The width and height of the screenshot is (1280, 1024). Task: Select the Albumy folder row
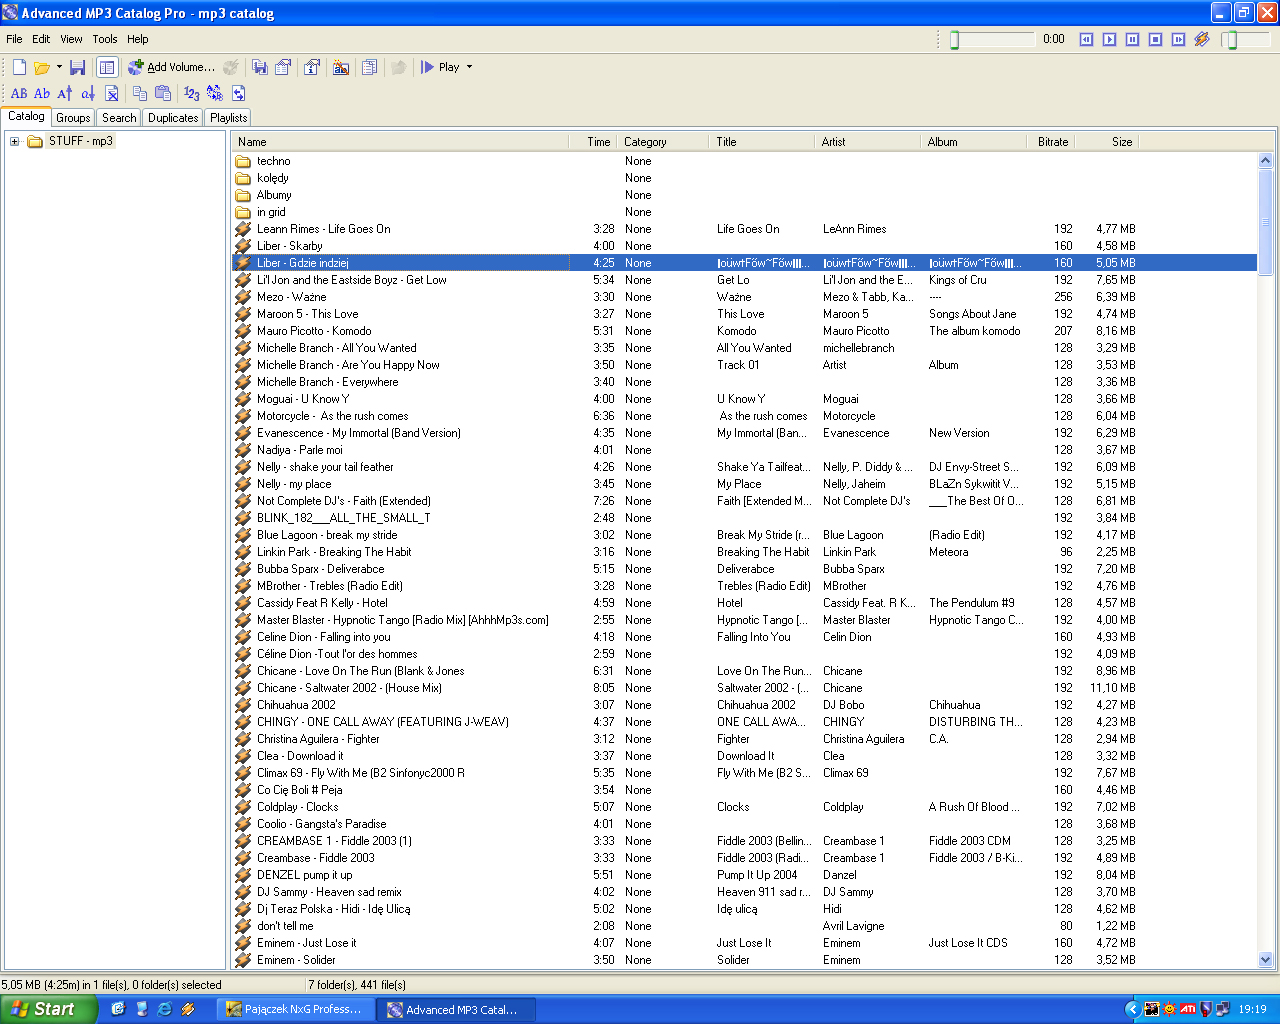pos(744,195)
